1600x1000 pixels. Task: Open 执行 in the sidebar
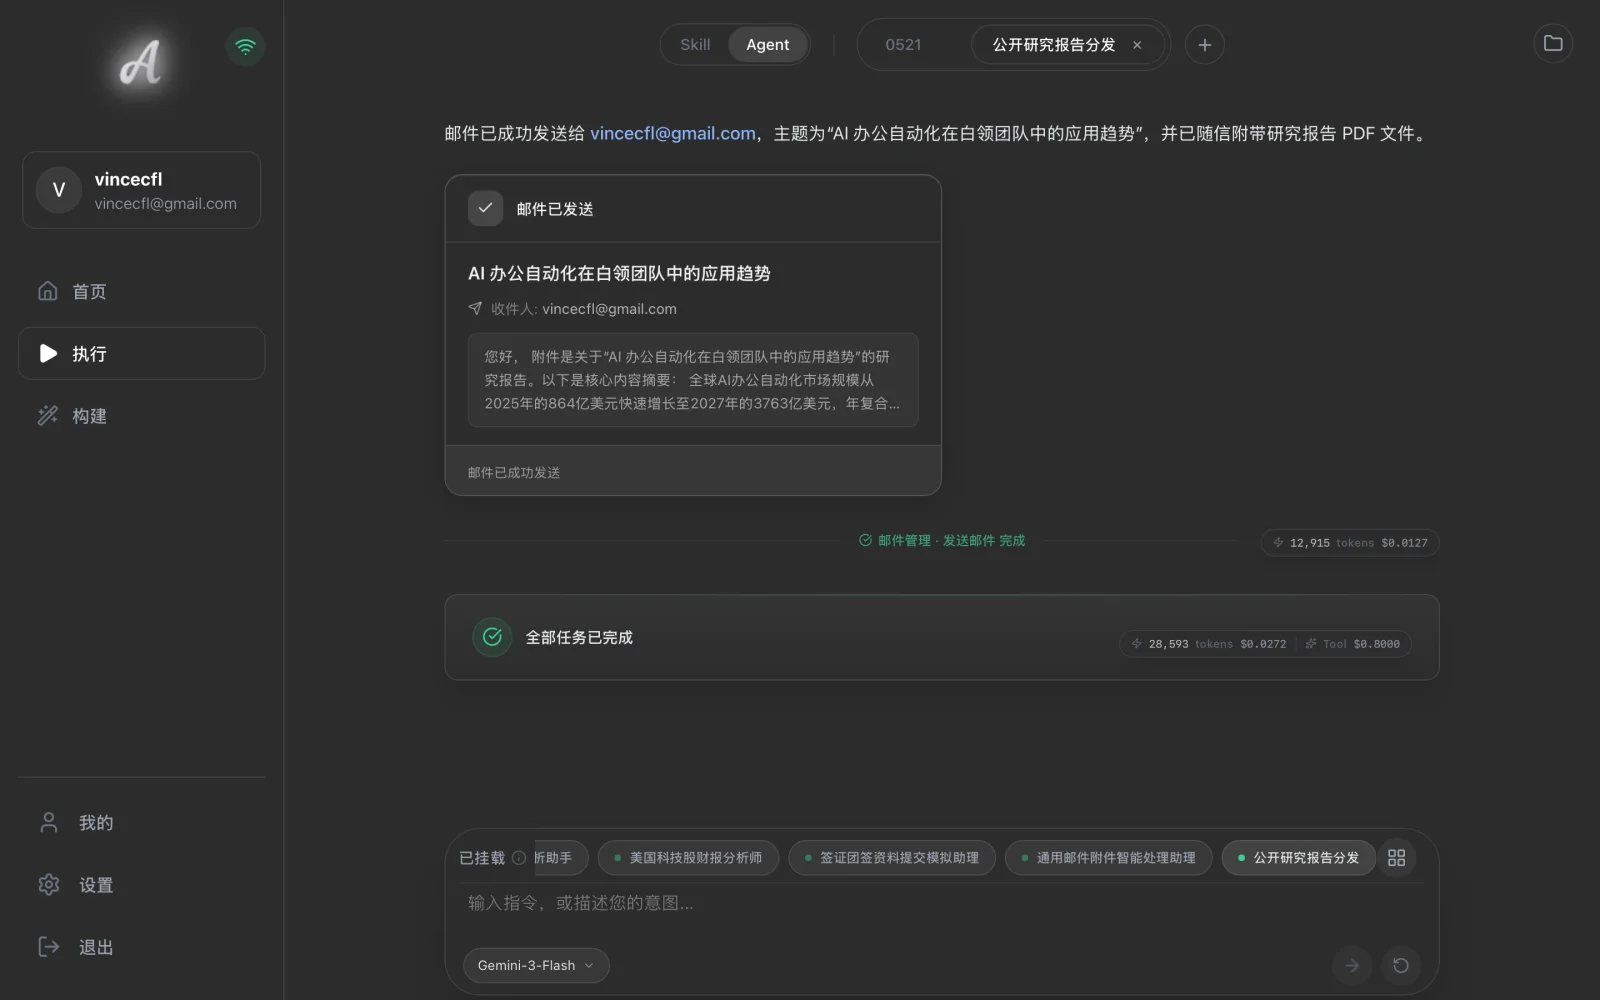141,353
